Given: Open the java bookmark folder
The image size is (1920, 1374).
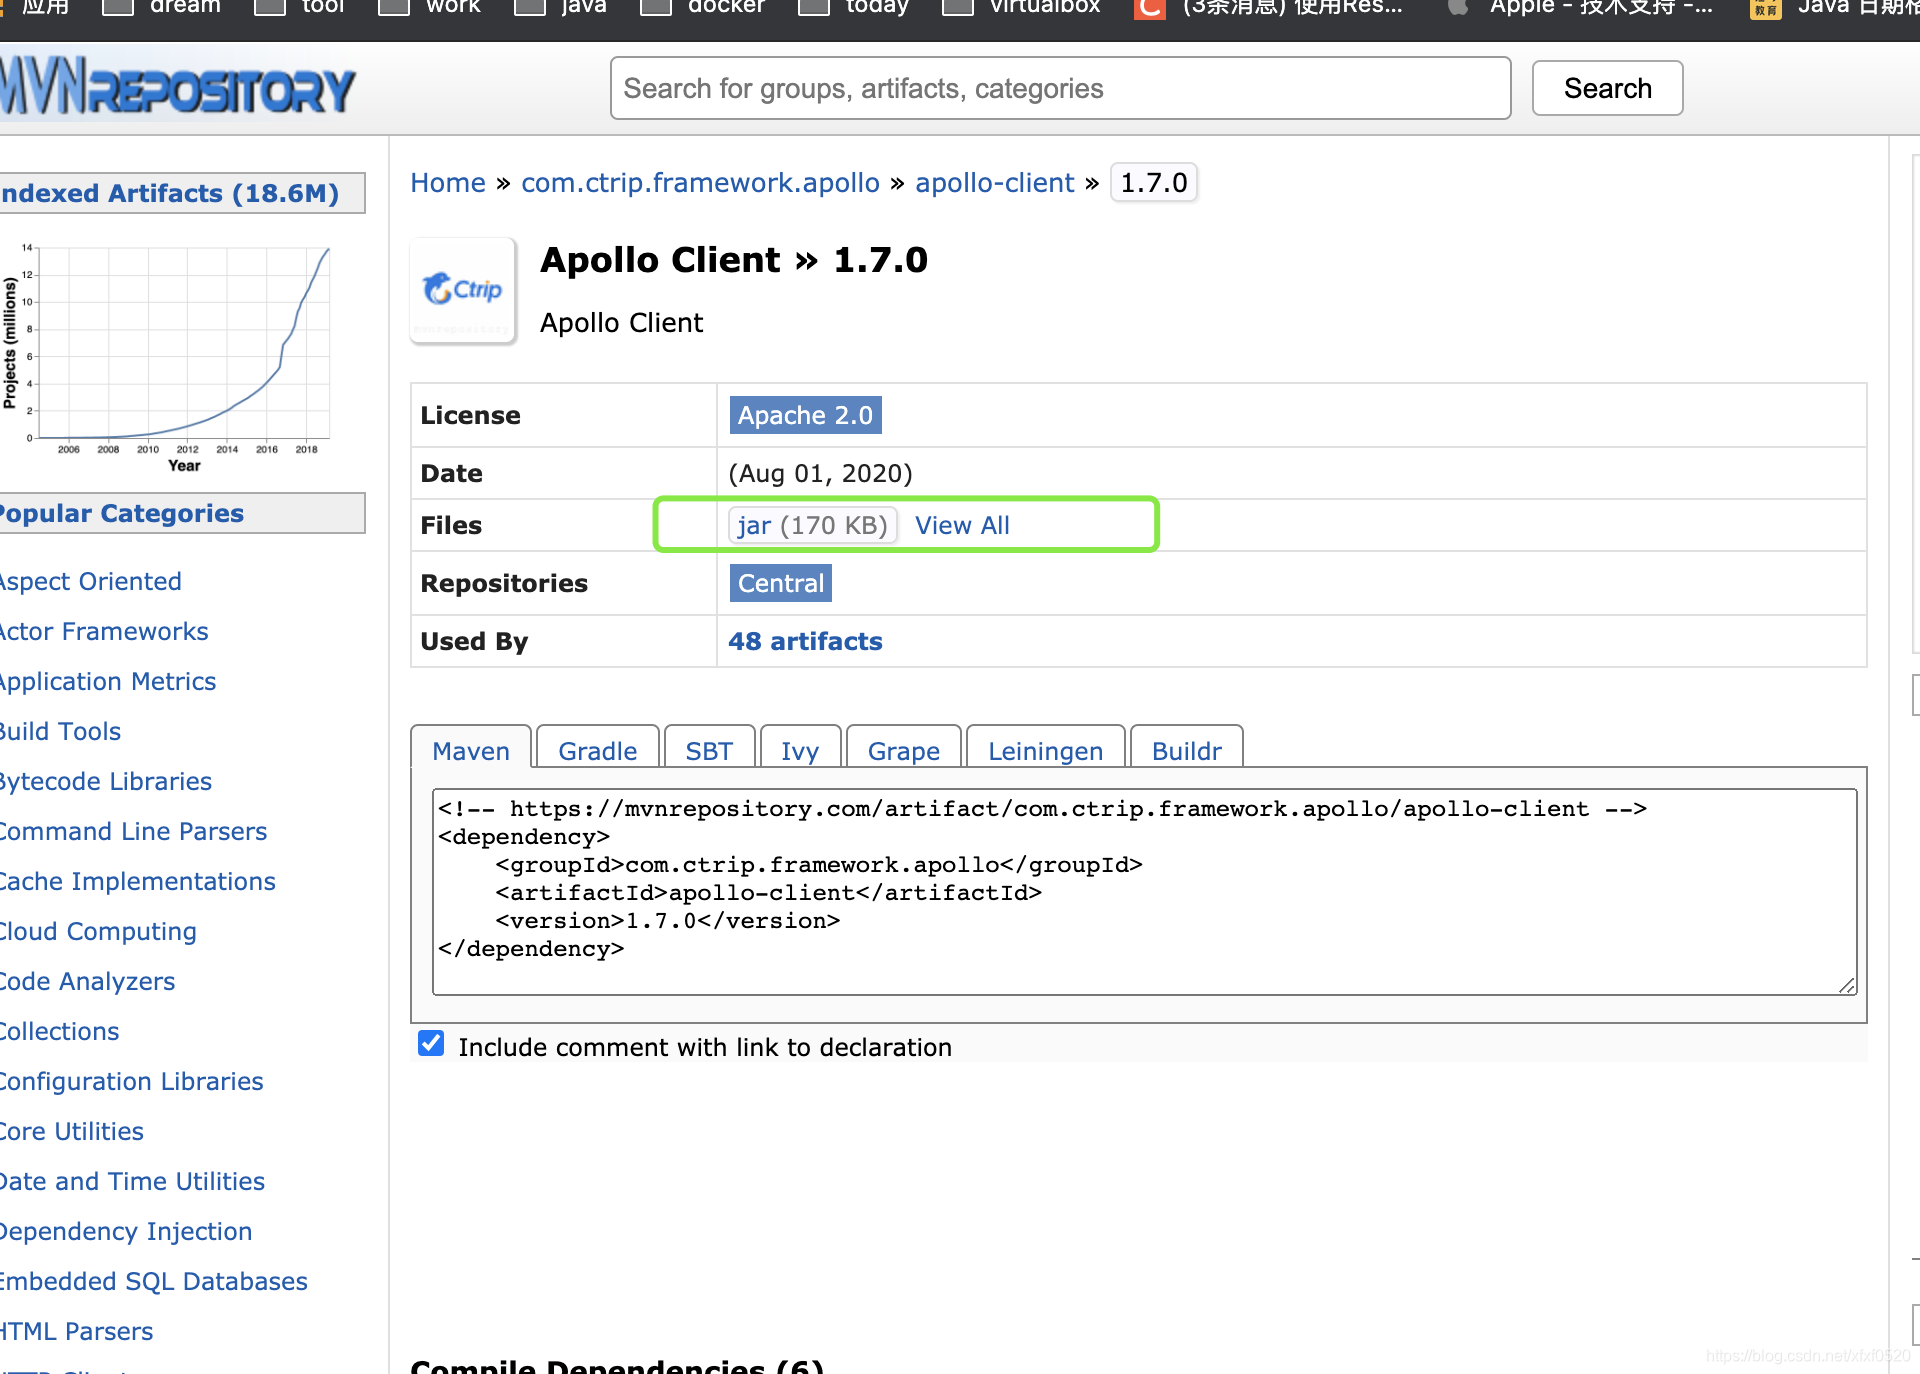Looking at the screenshot, I should coord(560,8).
